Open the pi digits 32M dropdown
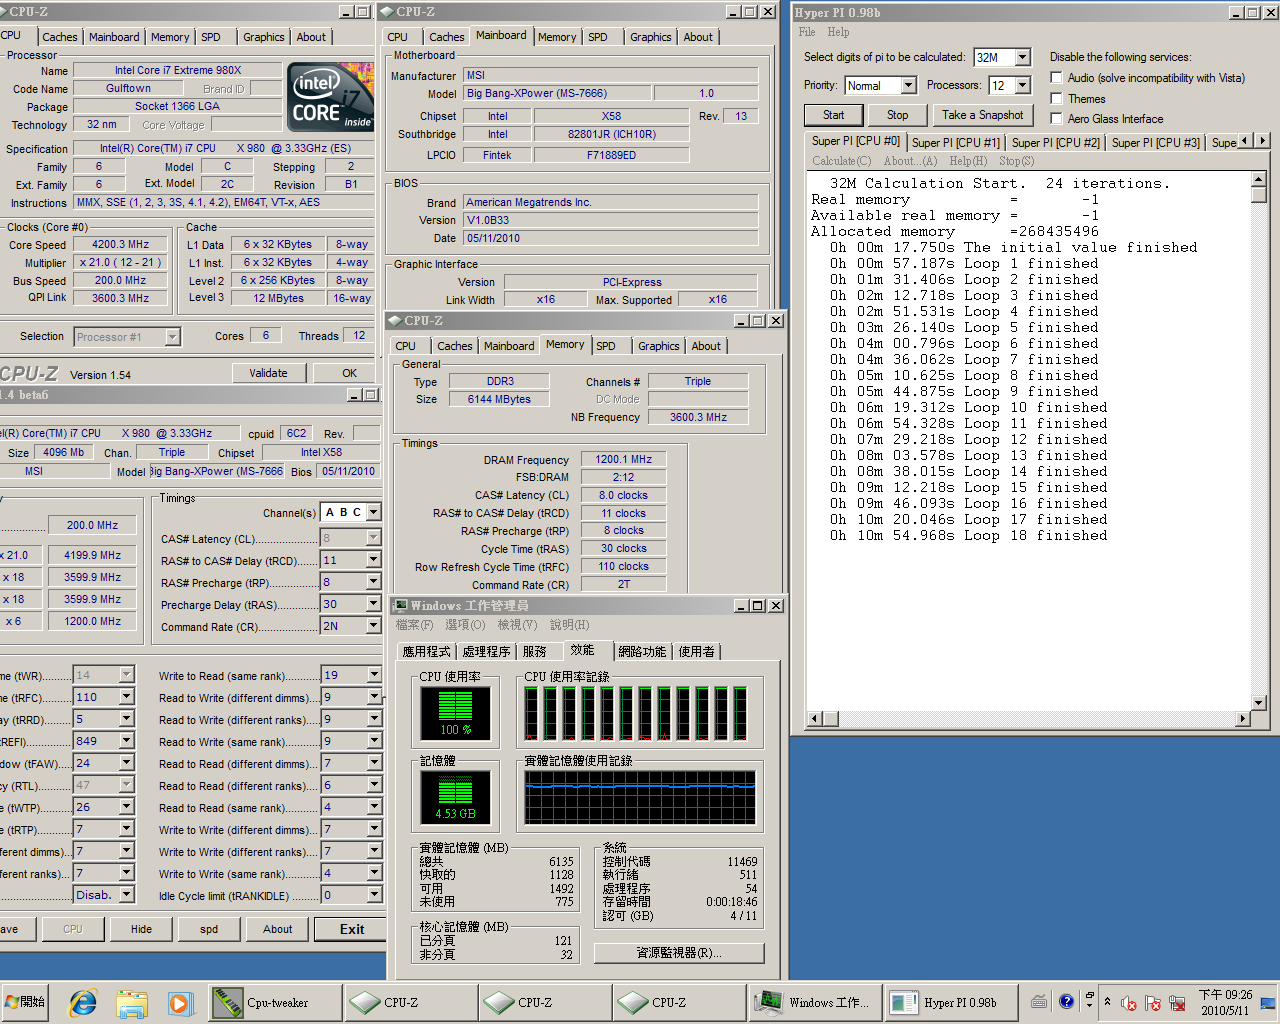This screenshot has height=1024, width=1280. click(1023, 57)
